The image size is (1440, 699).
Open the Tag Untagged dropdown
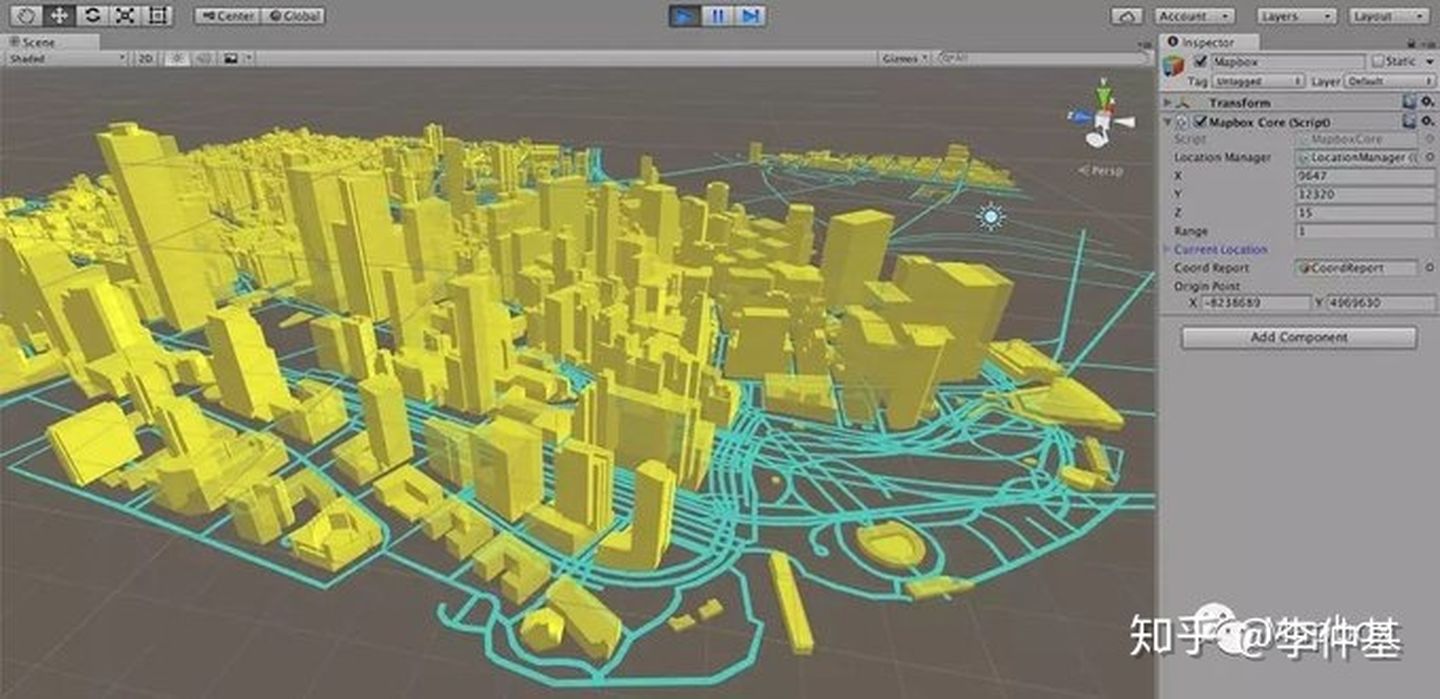point(1258,81)
